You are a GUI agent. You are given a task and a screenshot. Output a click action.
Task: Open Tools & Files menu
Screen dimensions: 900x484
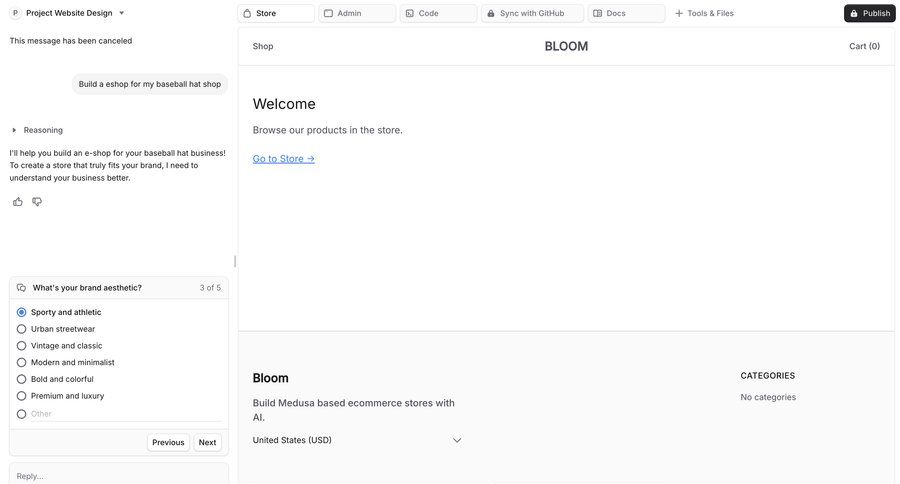(x=704, y=13)
